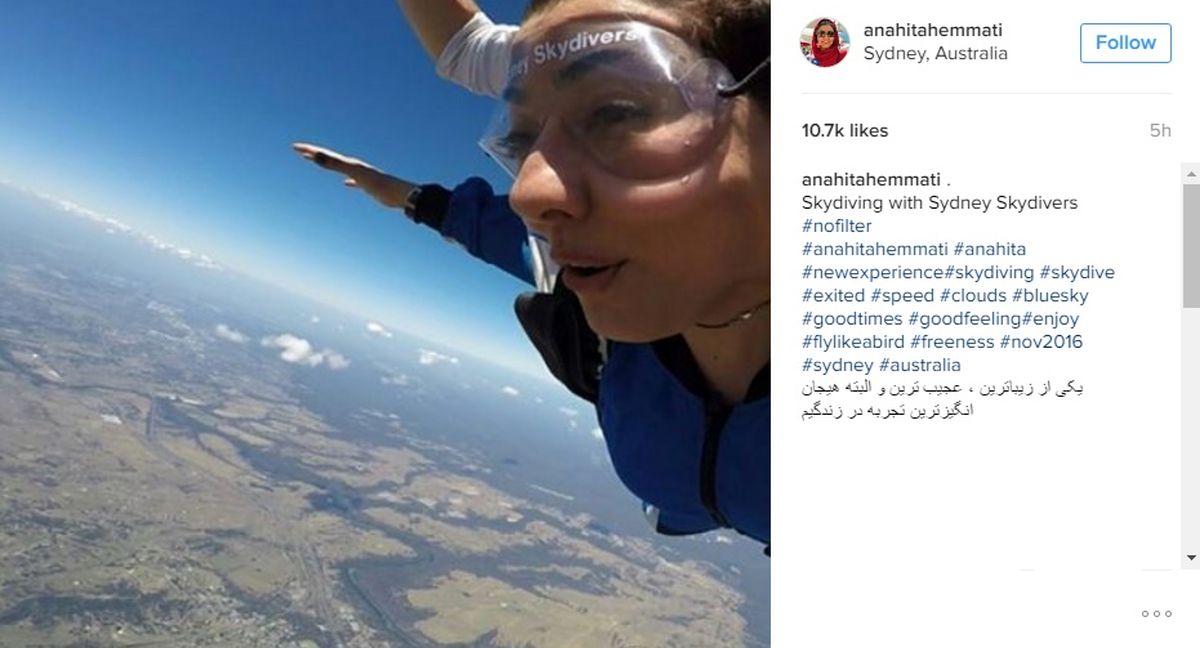Open the anahitahemmati username in header

[x=933, y=30]
